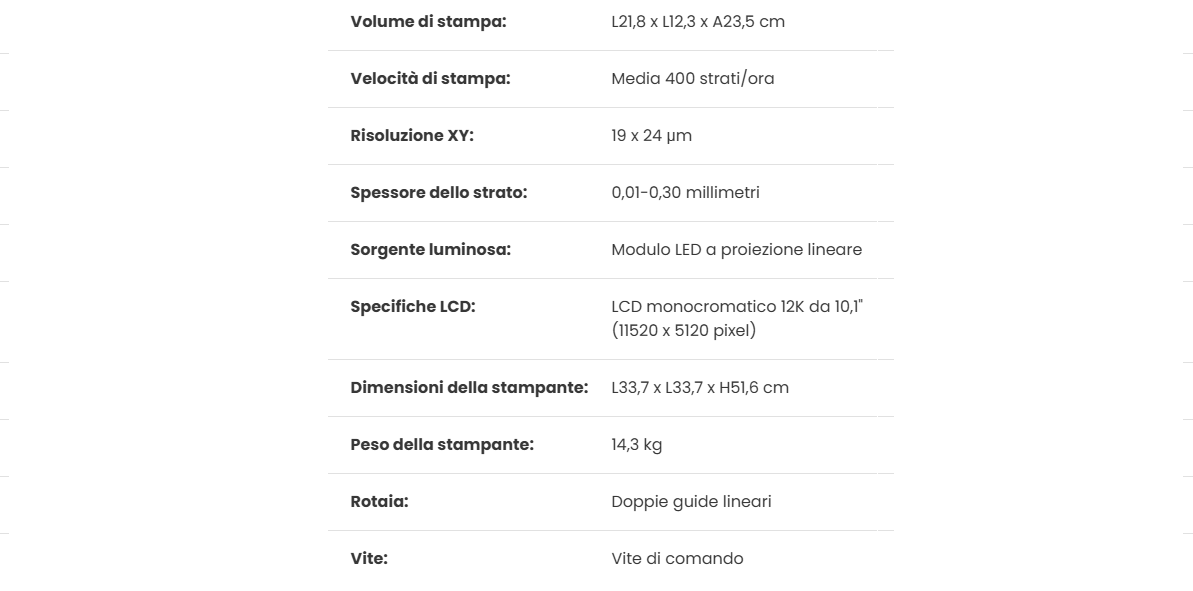Click the "Rotaia:" row label
1193x591 pixels.
(379, 502)
